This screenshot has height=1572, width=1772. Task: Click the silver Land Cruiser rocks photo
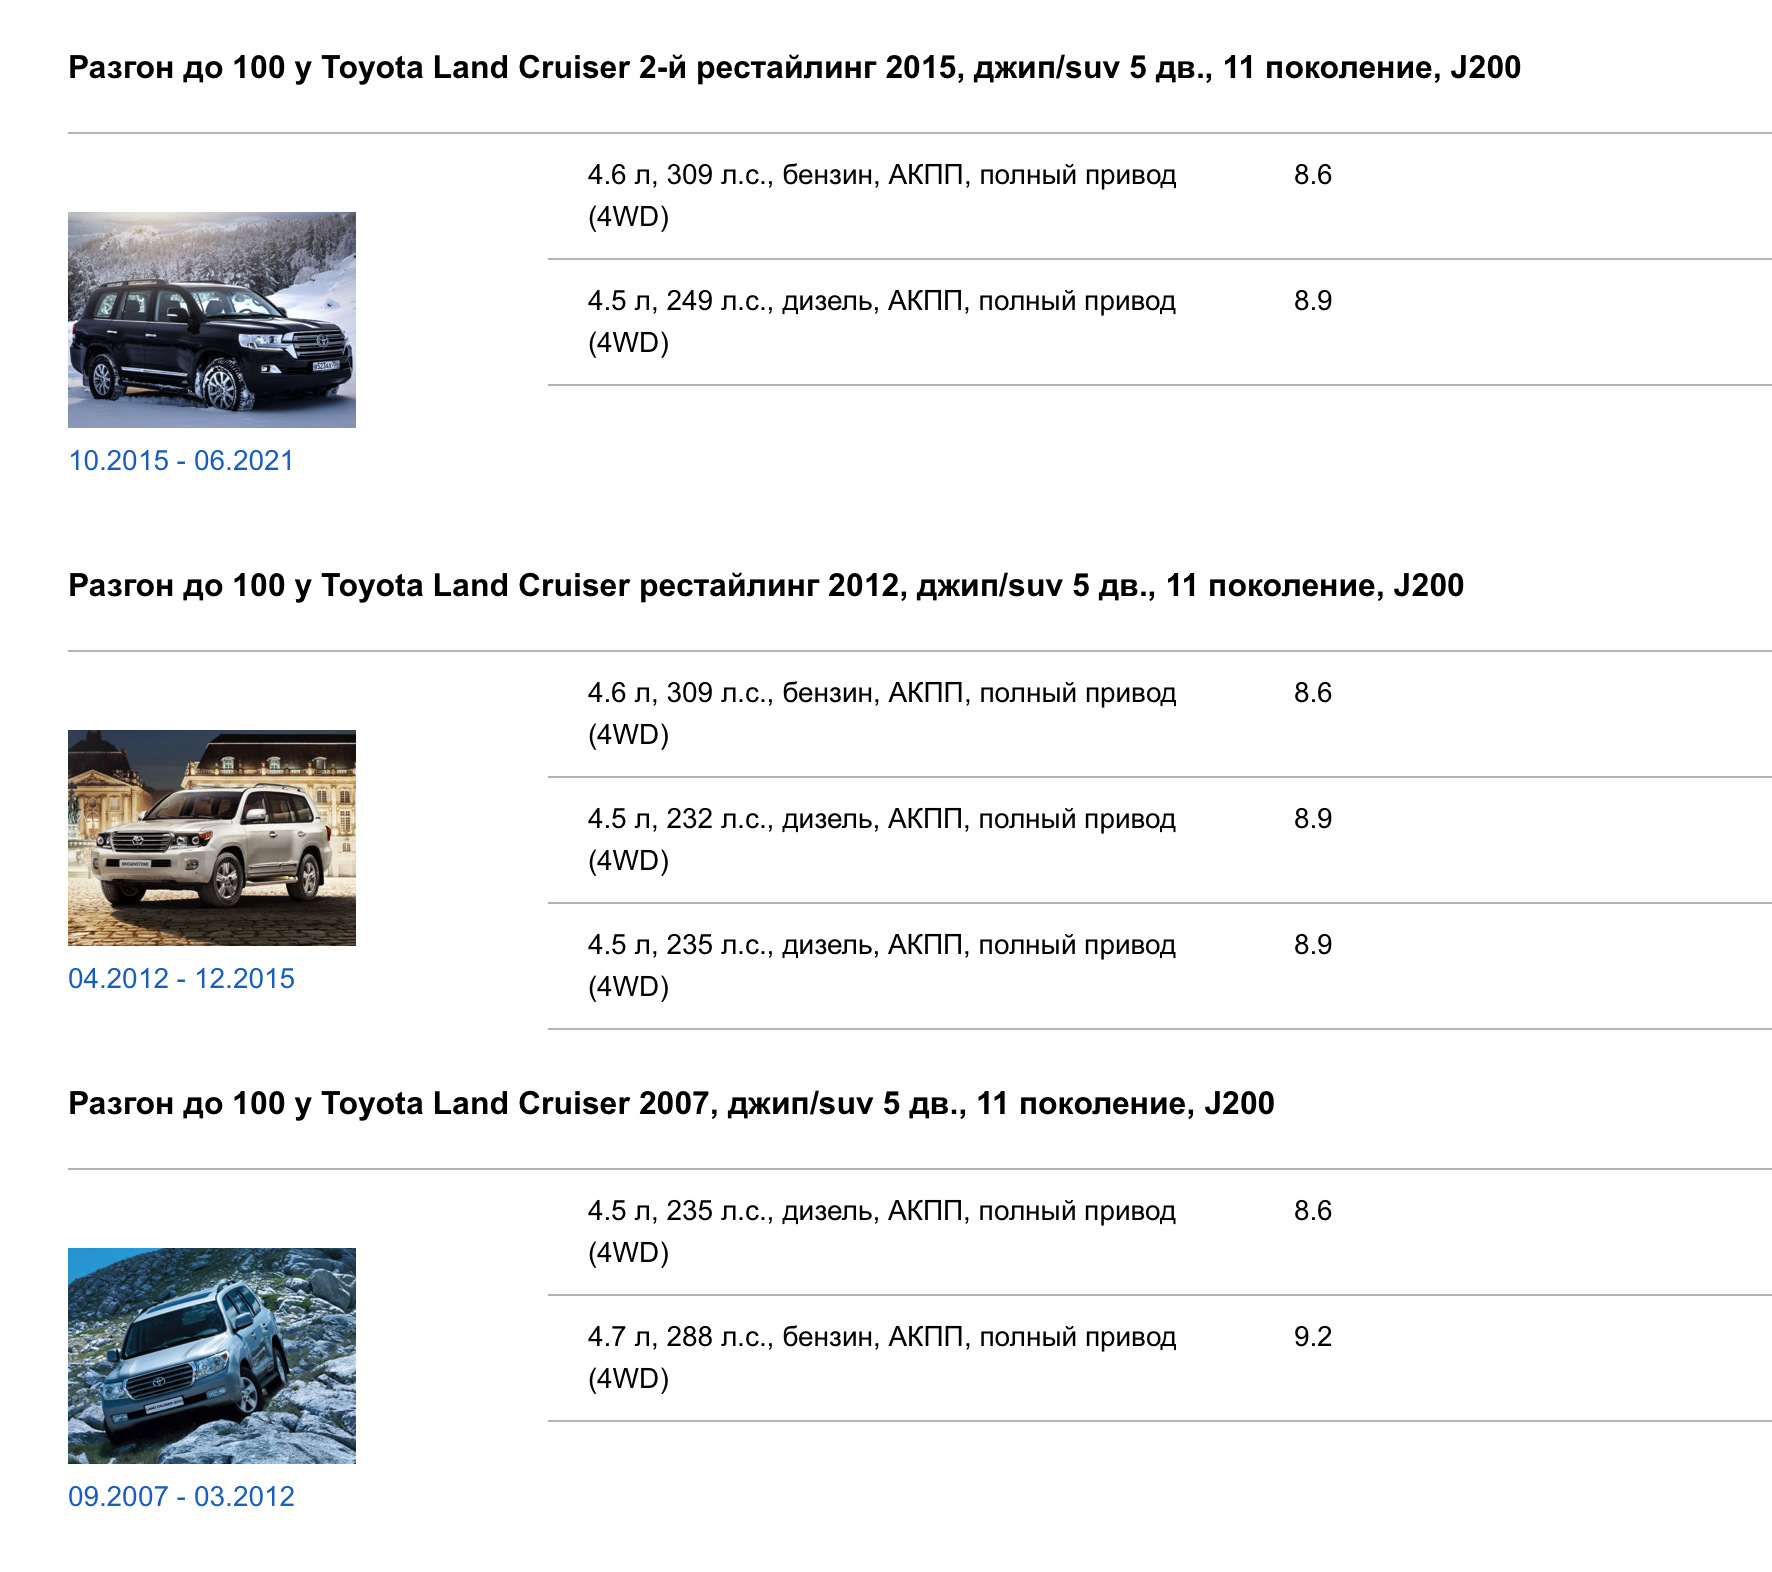tap(212, 1356)
